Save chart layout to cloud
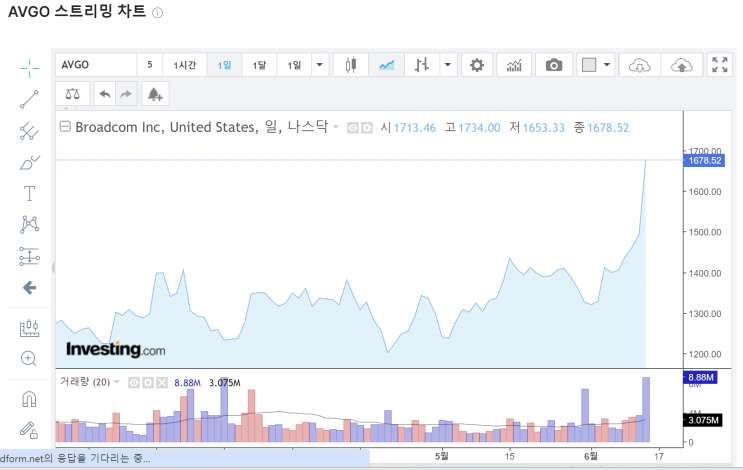 [681, 65]
